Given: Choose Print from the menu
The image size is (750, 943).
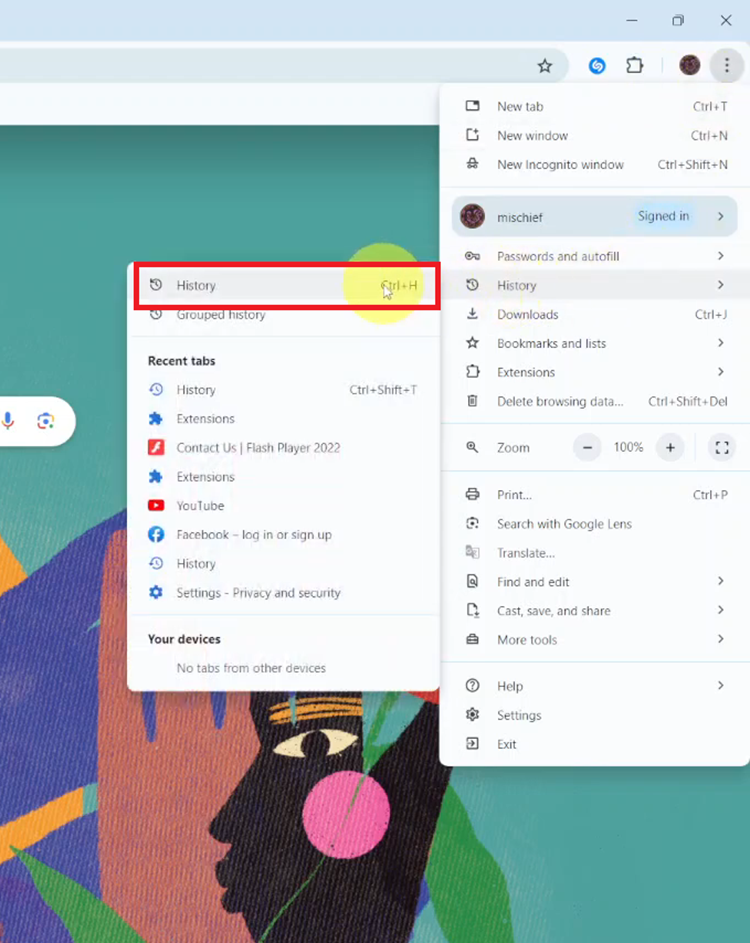Looking at the screenshot, I should pyautogui.click(x=595, y=494).
